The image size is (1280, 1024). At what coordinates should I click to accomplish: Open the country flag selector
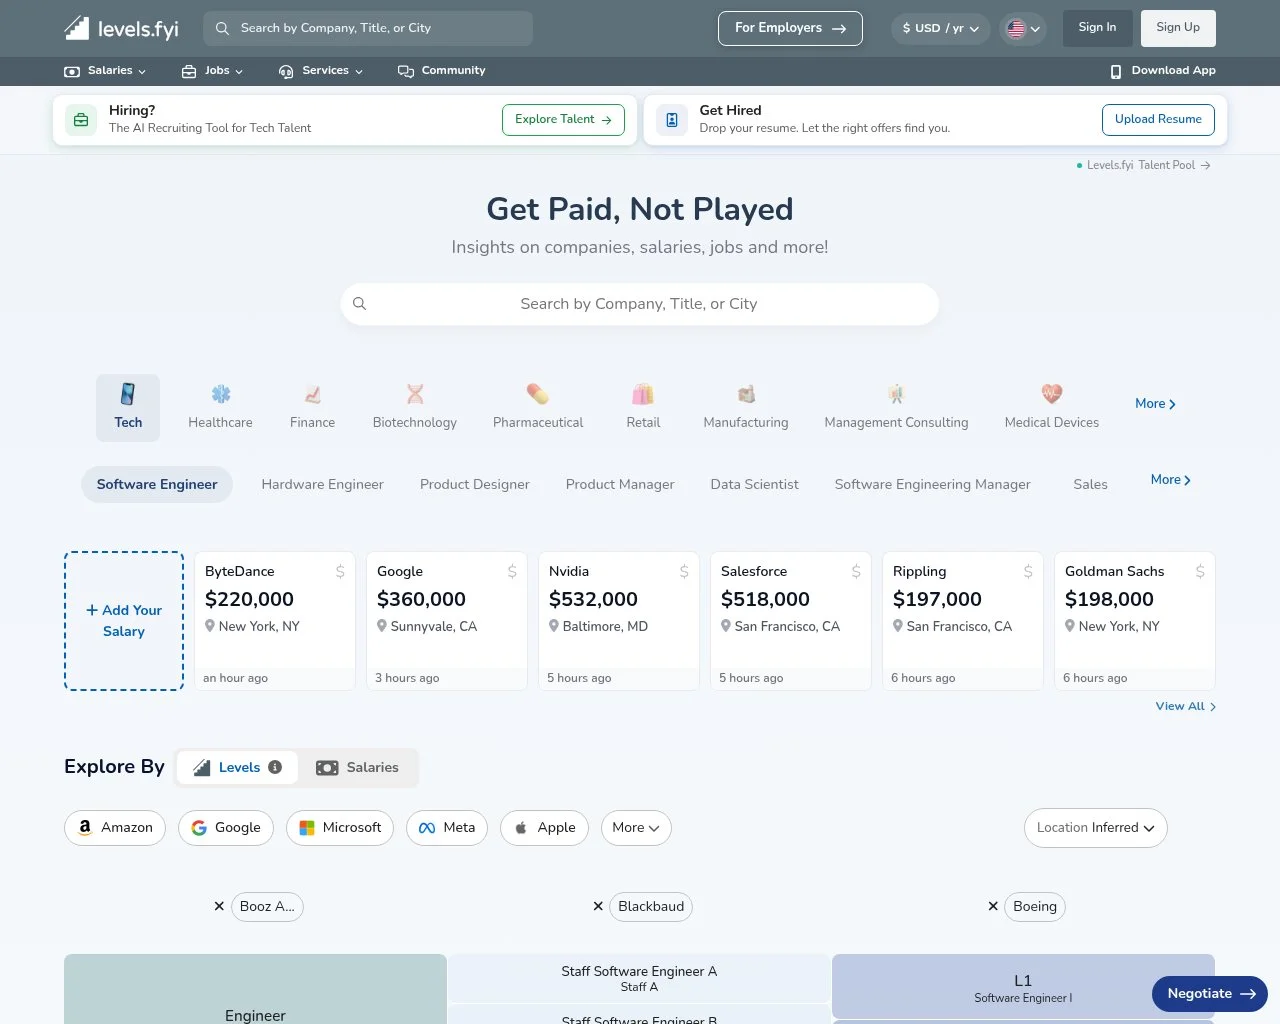click(1023, 29)
